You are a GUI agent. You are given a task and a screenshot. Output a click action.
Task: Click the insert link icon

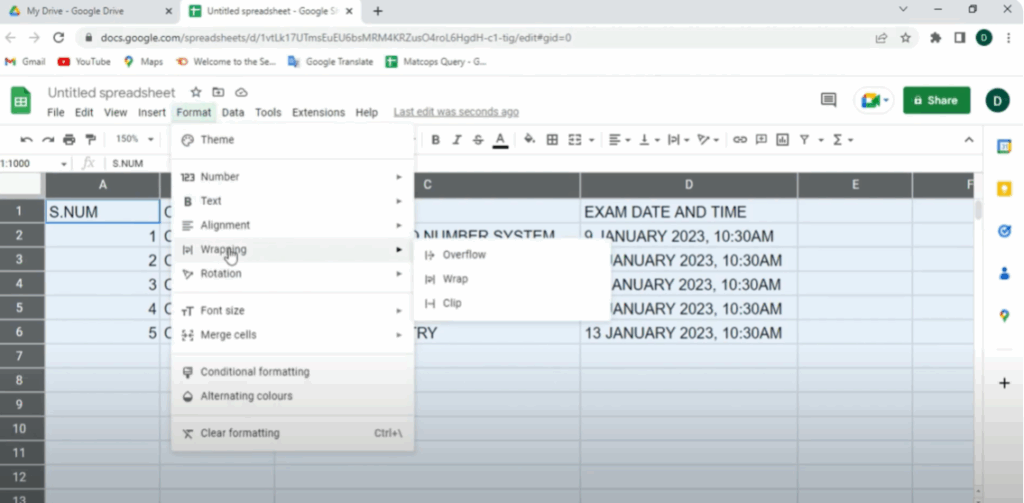740,140
